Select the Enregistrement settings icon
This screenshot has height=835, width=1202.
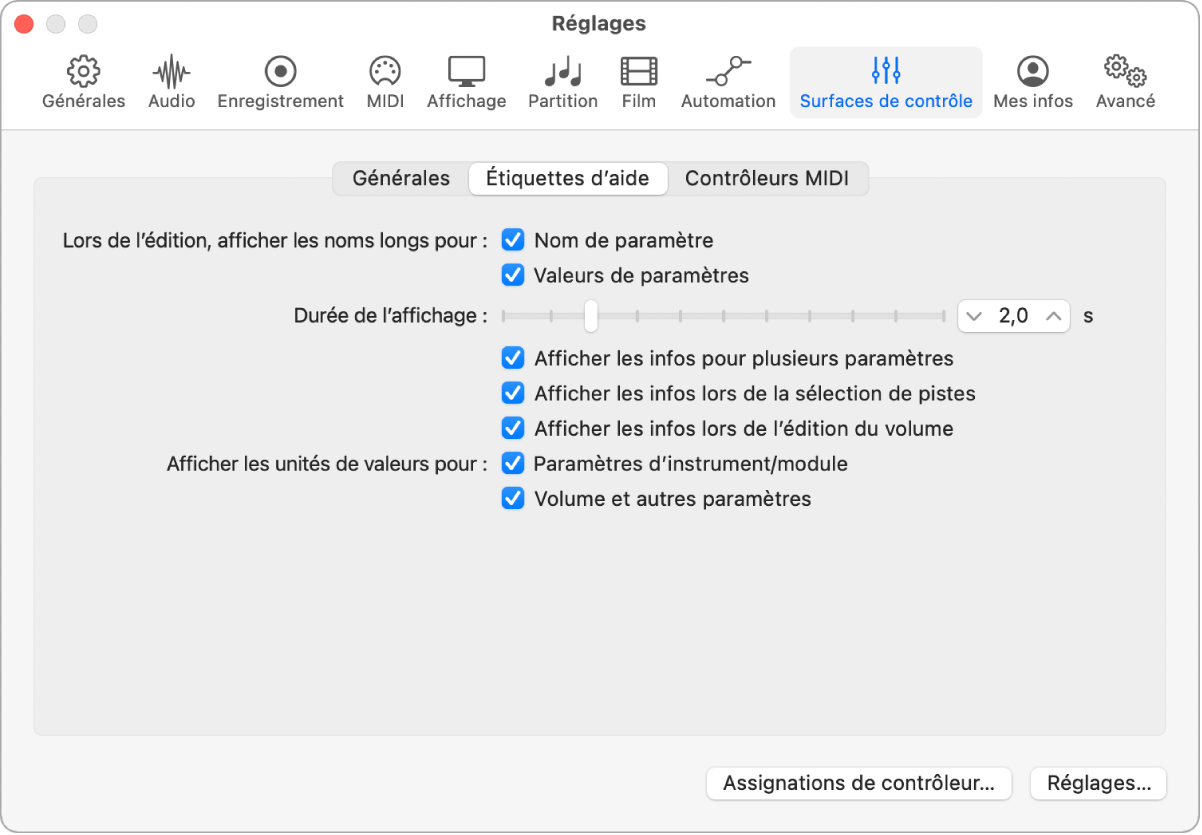pyautogui.click(x=280, y=80)
